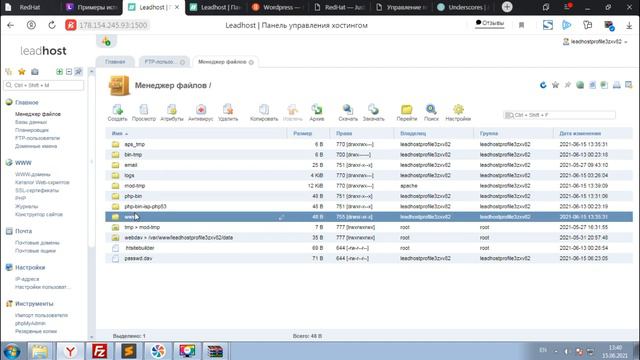
Task: Open Yandex Browser from the taskbar
Action: click(70, 351)
